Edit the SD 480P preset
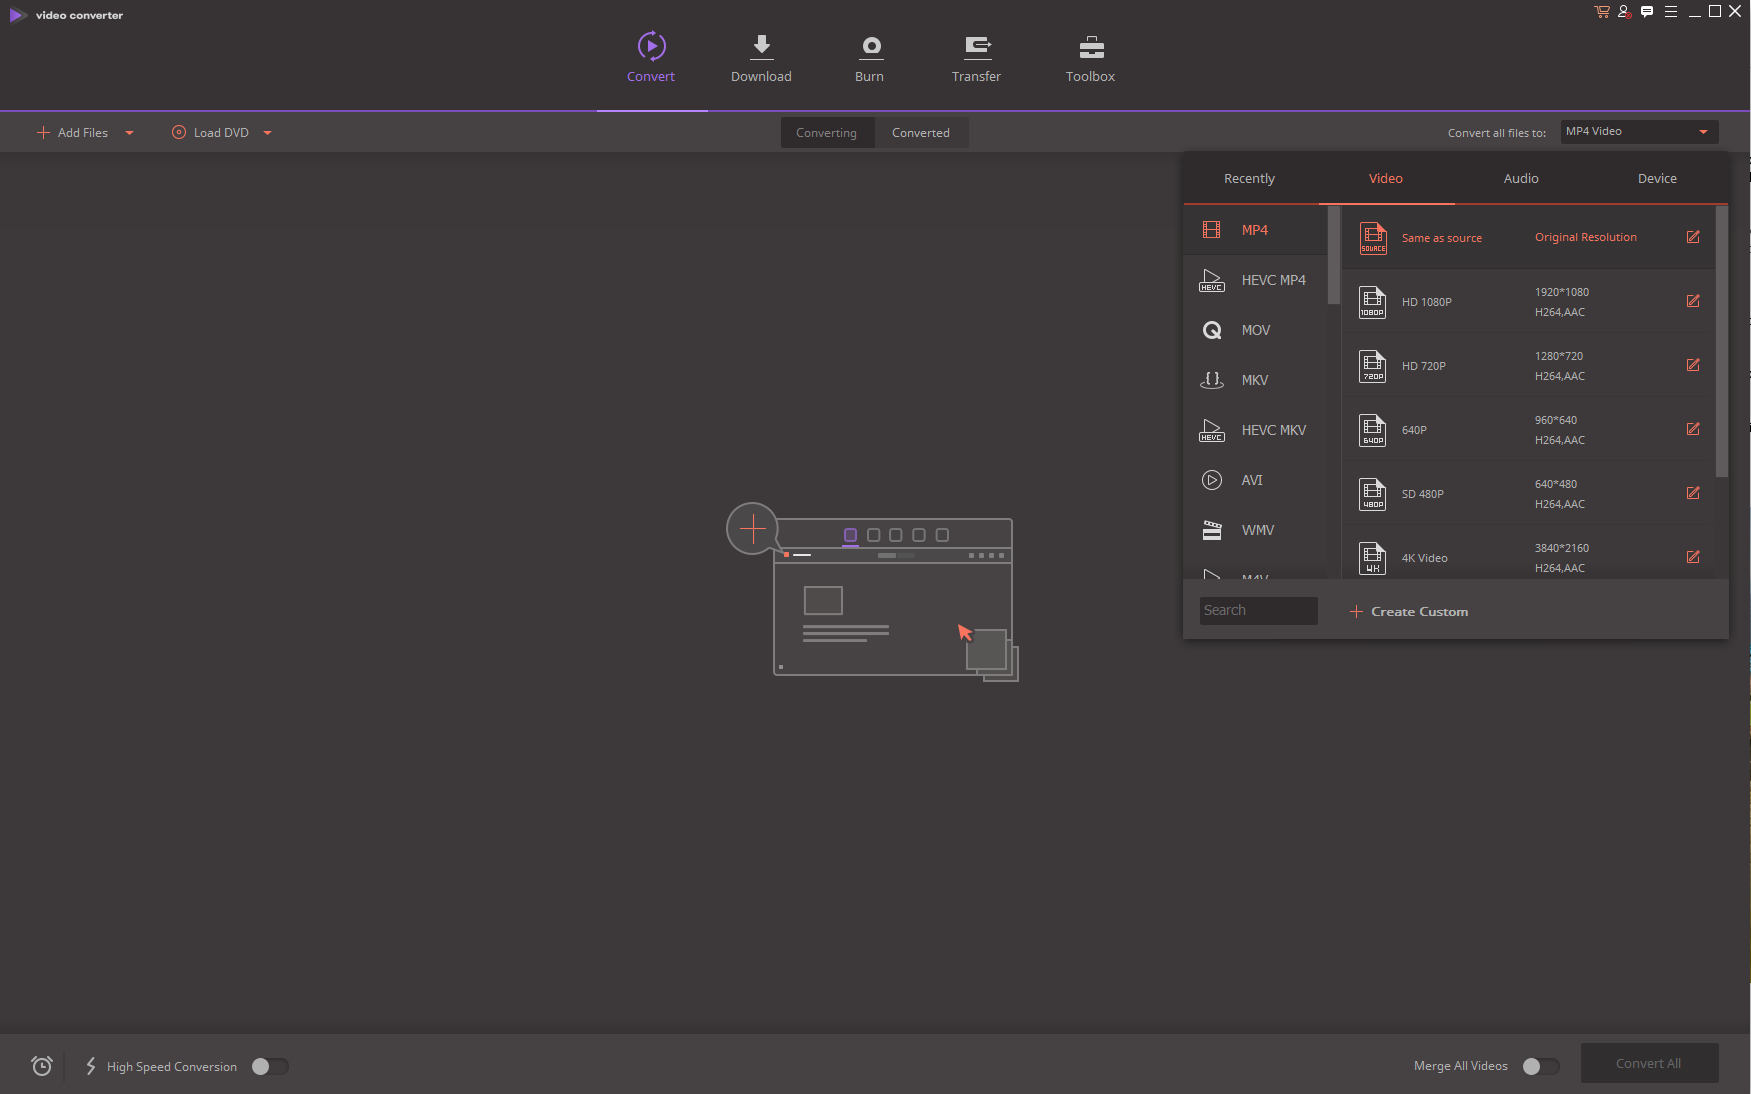Viewport: 1751px width, 1094px height. (1693, 493)
